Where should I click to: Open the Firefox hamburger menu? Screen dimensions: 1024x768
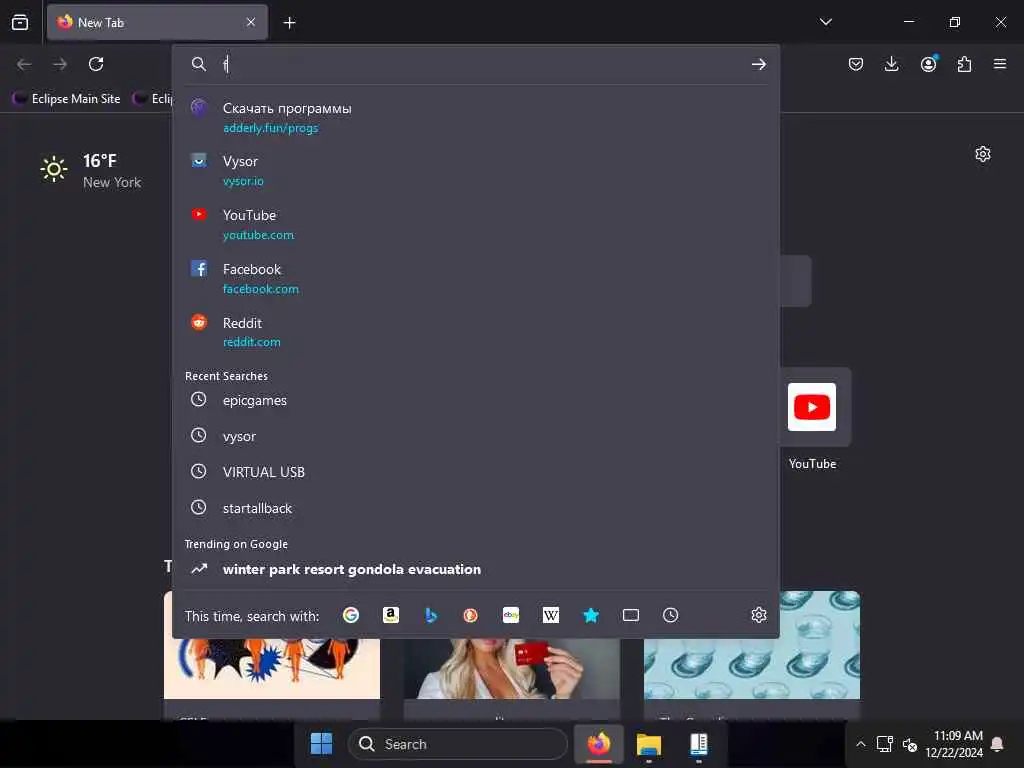point(1000,64)
